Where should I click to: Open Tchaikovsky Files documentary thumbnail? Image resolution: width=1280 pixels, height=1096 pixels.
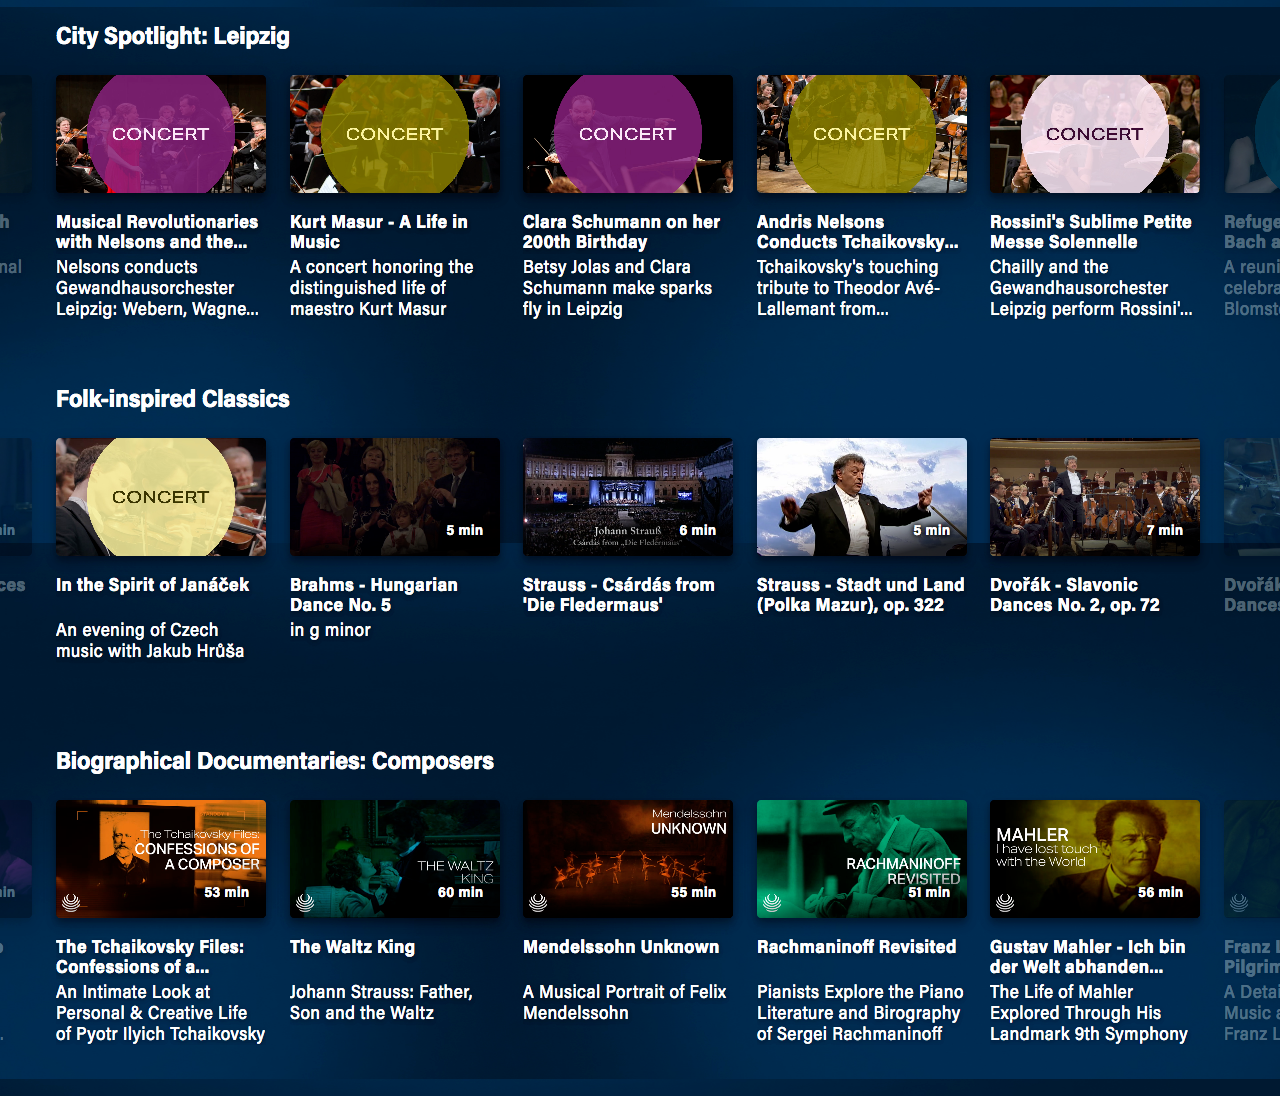click(x=161, y=859)
